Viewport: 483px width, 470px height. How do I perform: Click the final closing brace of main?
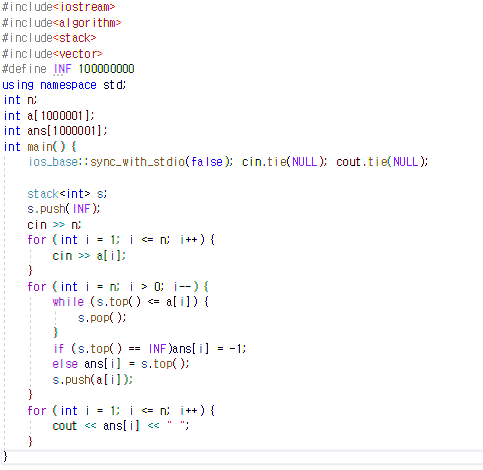5,456
